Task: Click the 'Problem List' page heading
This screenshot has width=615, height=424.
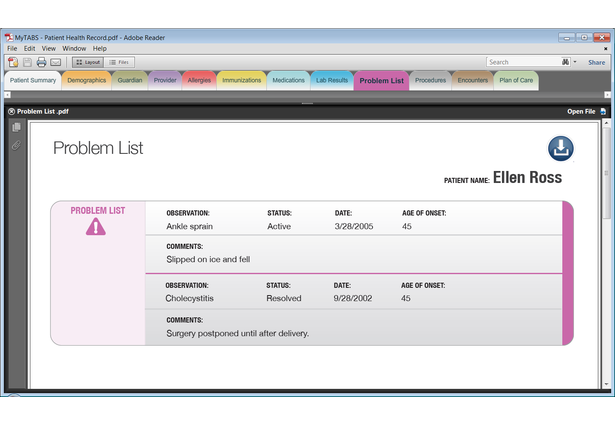Action: [98, 148]
